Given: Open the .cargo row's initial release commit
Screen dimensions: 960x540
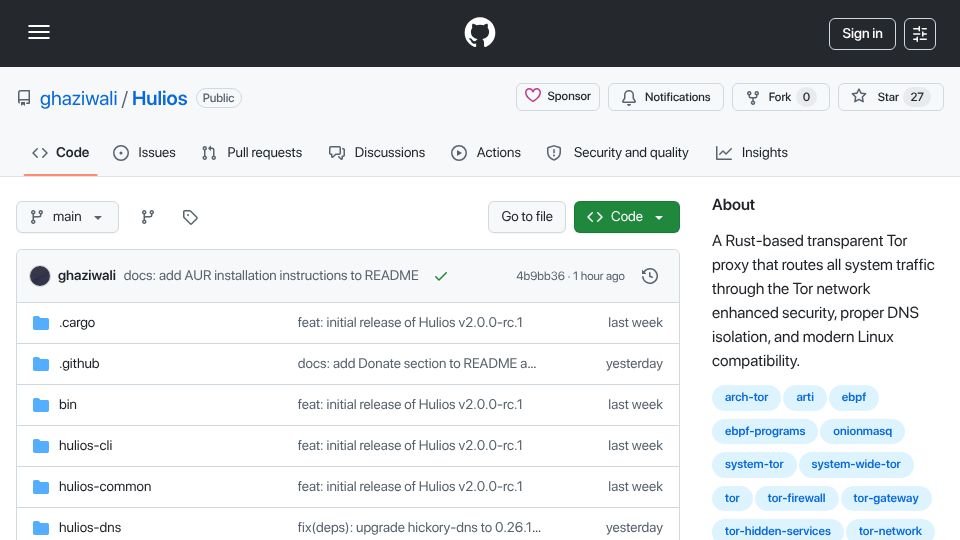Looking at the screenshot, I should (410, 323).
